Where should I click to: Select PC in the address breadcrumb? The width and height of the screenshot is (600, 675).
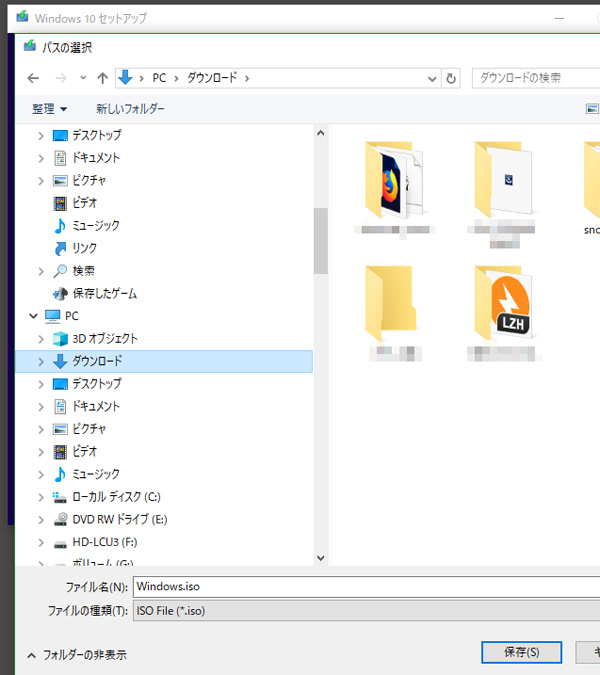coord(159,78)
